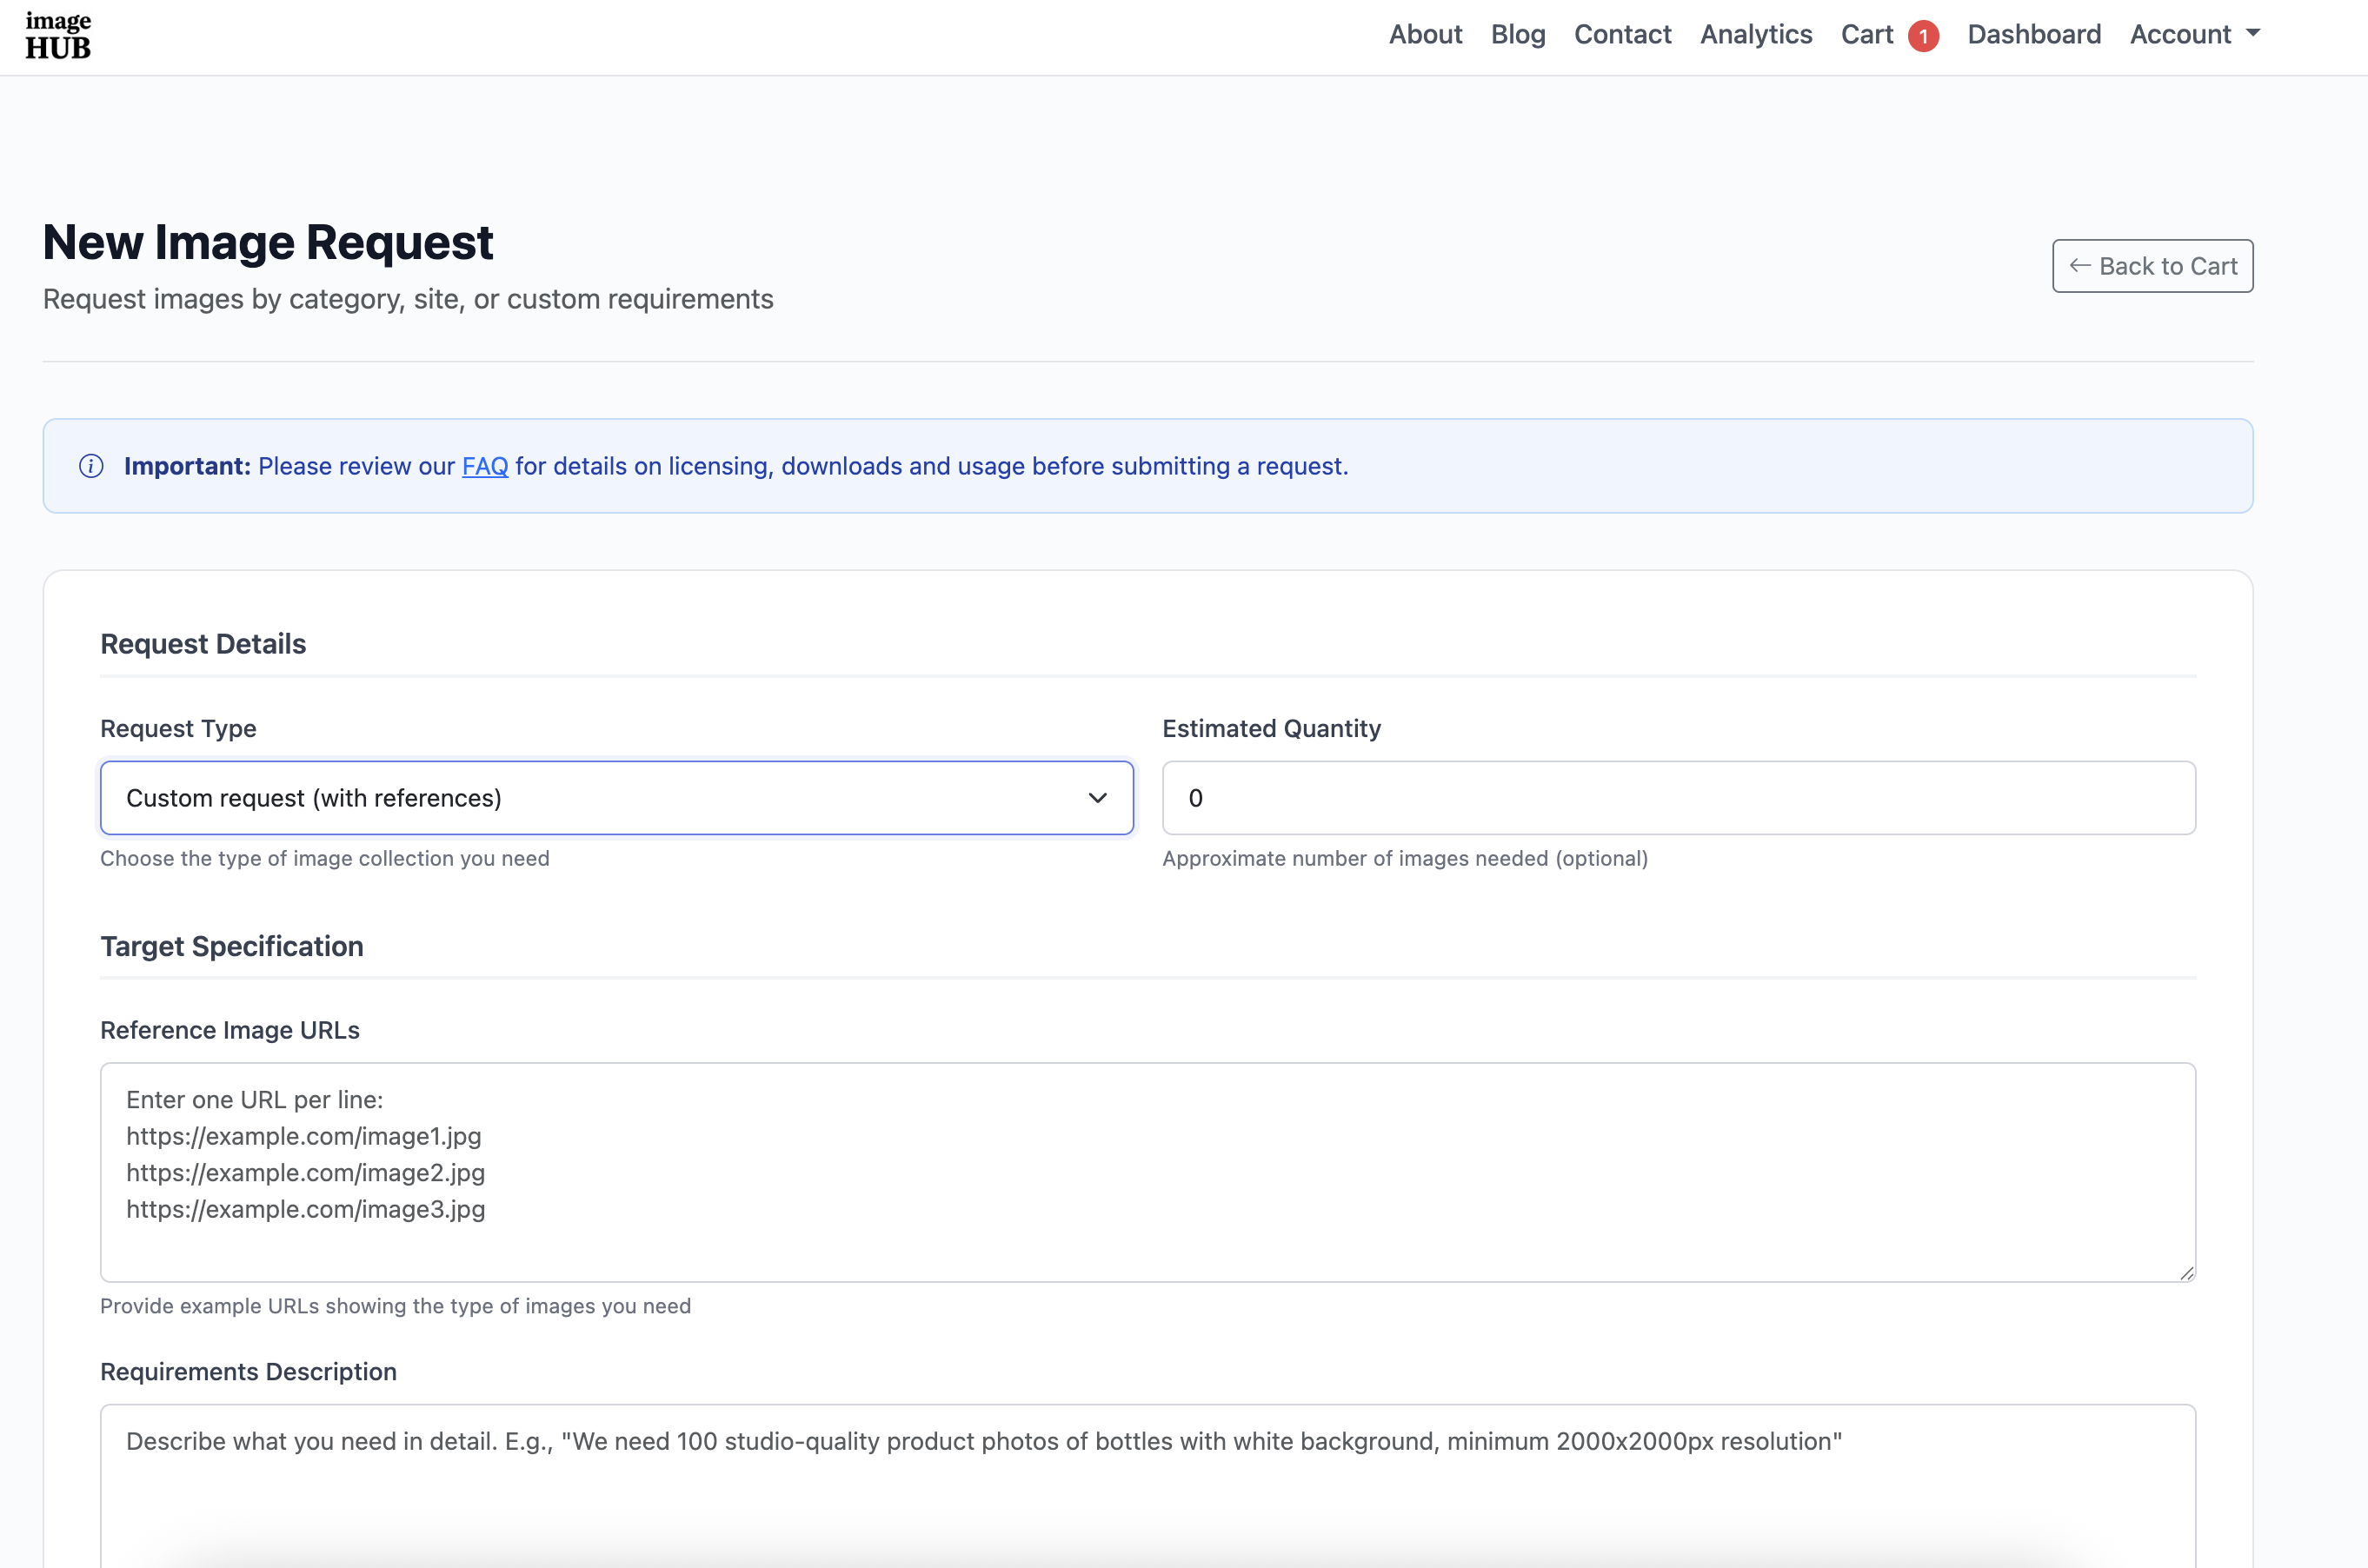The height and width of the screenshot is (1568, 2368).
Task: Go to the Blog page
Action: [1517, 35]
